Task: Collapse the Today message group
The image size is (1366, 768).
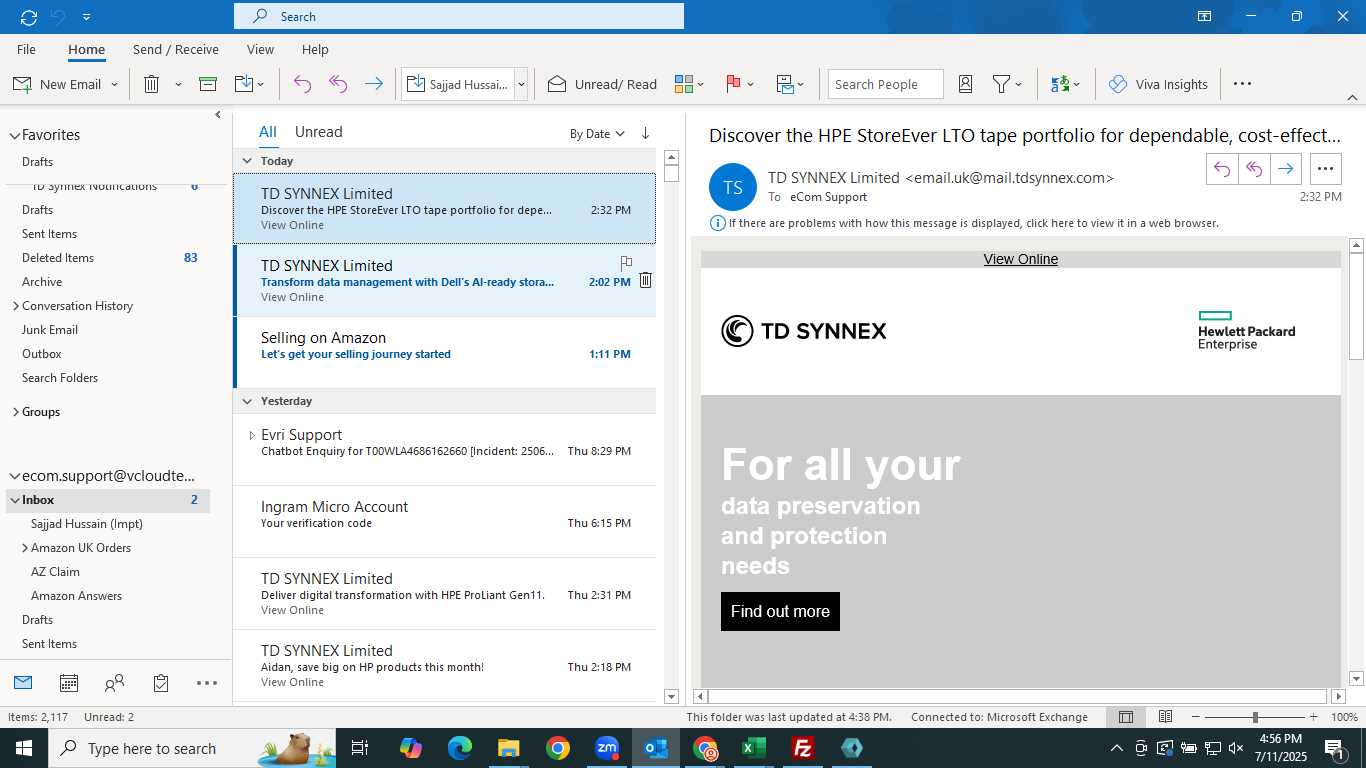Action: click(x=248, y=161)
